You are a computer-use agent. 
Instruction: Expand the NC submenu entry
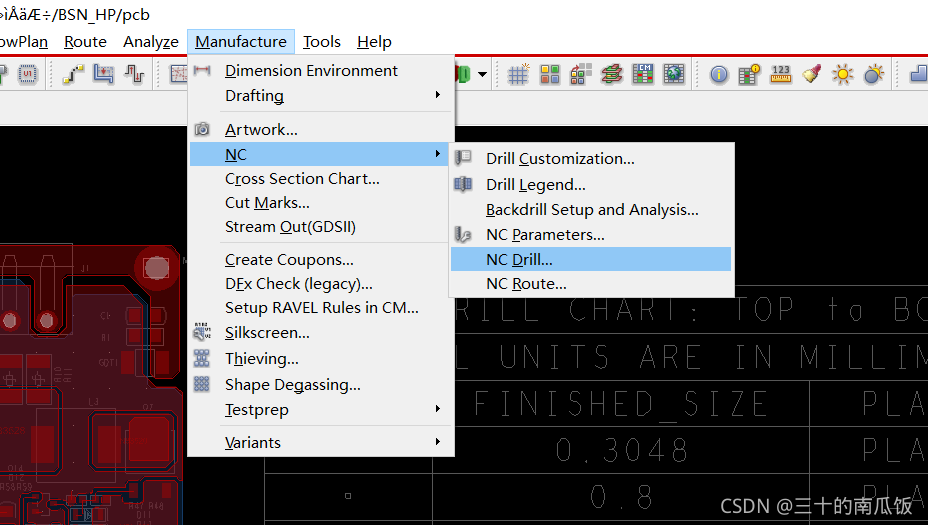tap(320, 154)
